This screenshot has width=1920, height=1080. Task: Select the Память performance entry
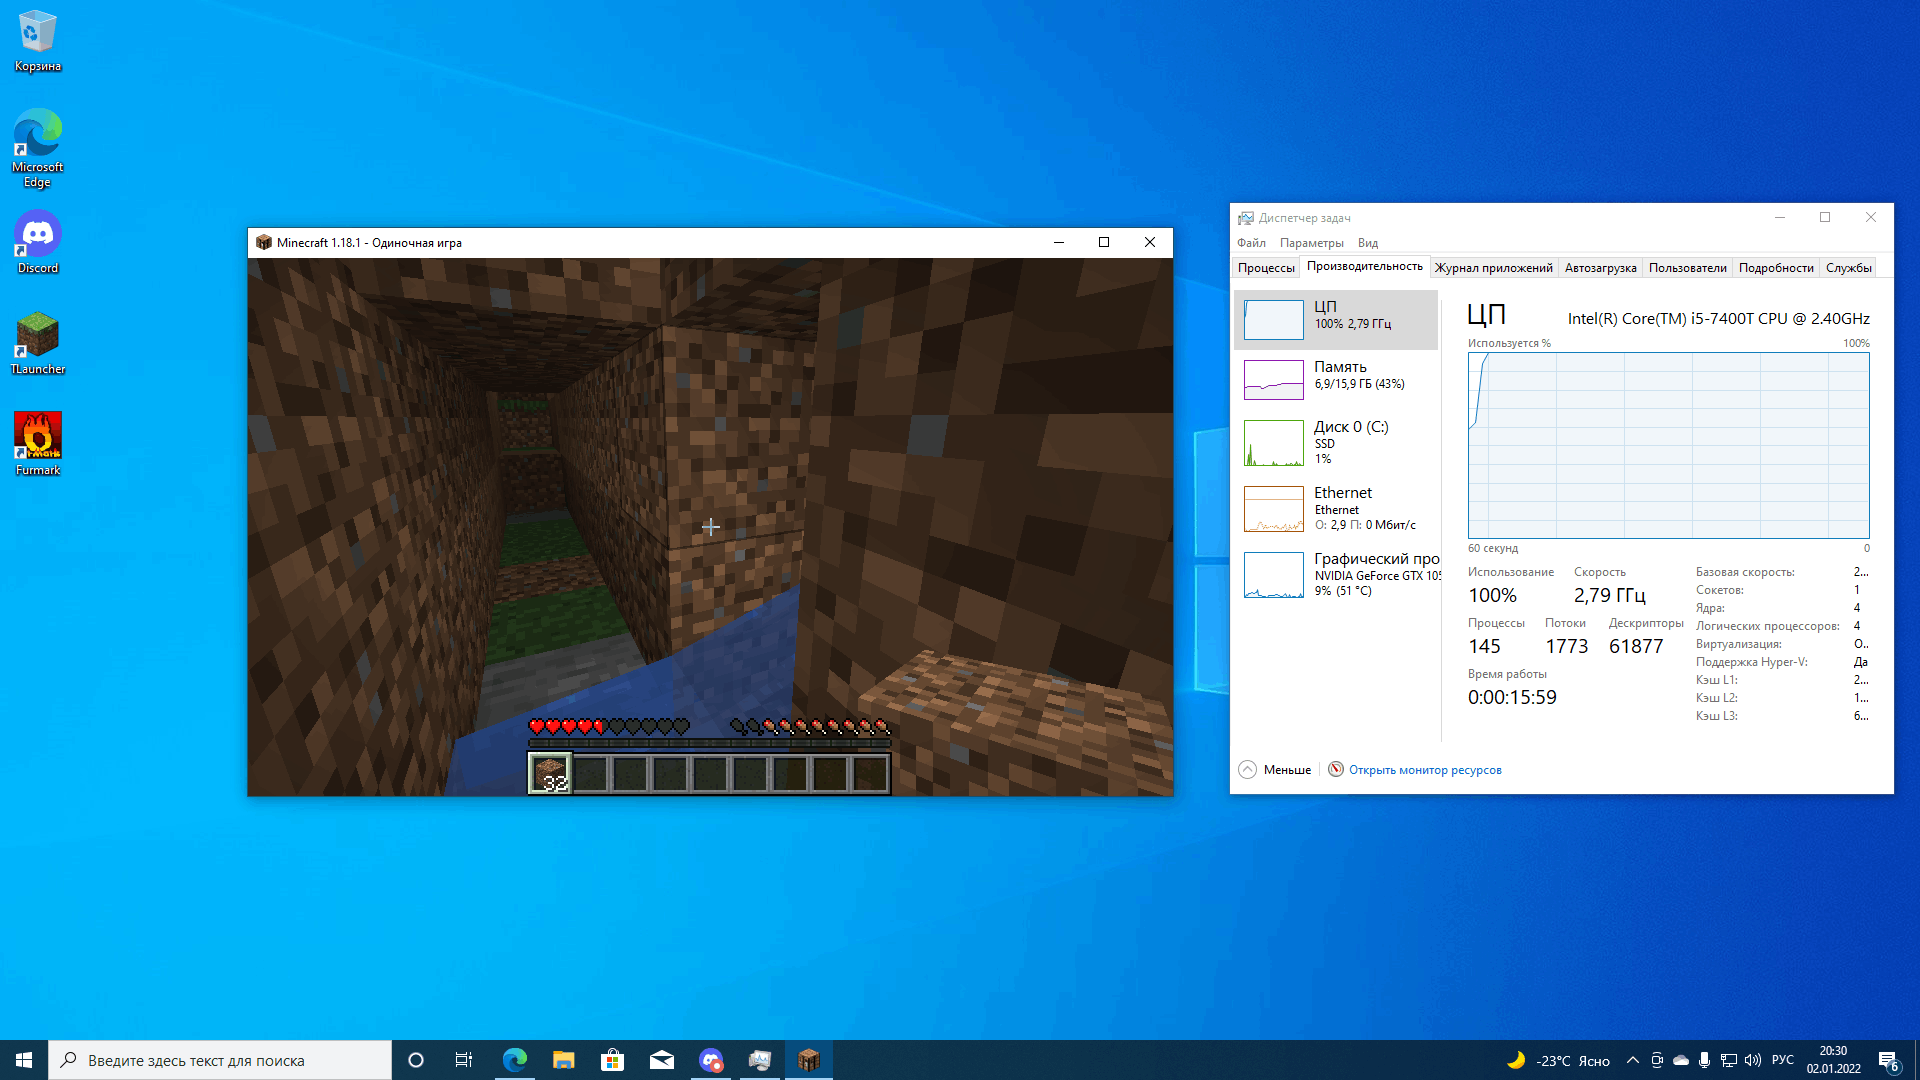pyautogui.click(x=1336, y=380)
